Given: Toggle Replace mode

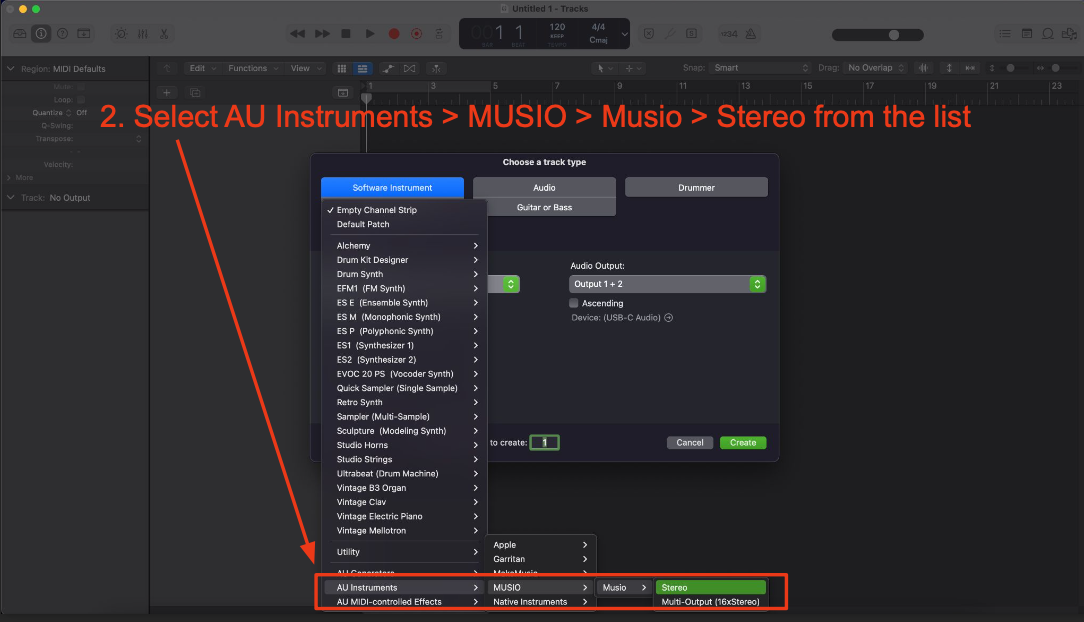Looking at the screenshot, I should (649, 33).
